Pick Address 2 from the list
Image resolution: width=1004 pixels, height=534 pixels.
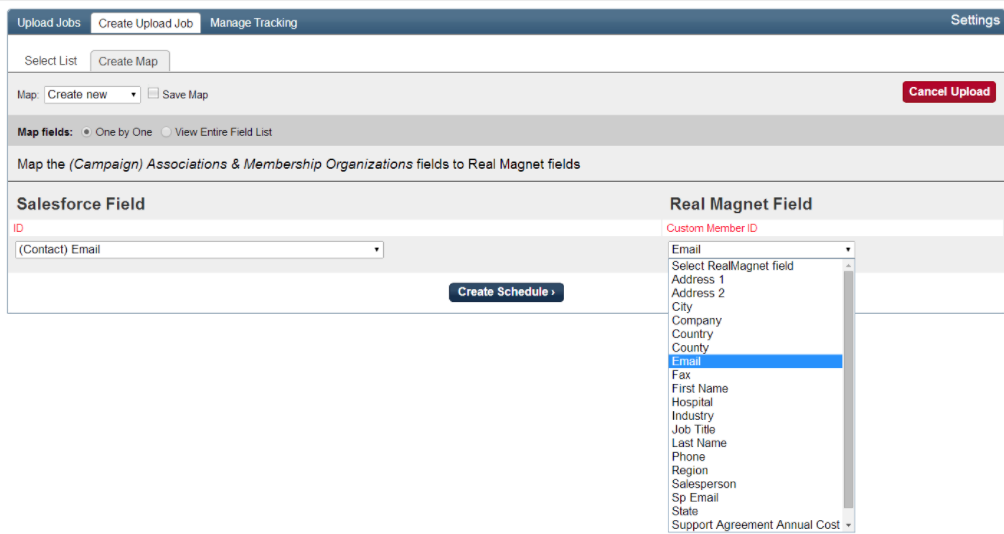[x=756, y=293]
